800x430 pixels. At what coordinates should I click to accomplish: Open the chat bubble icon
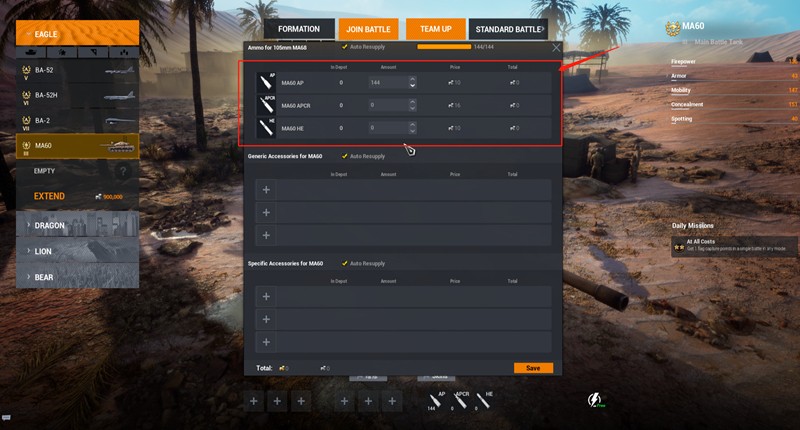6,418
